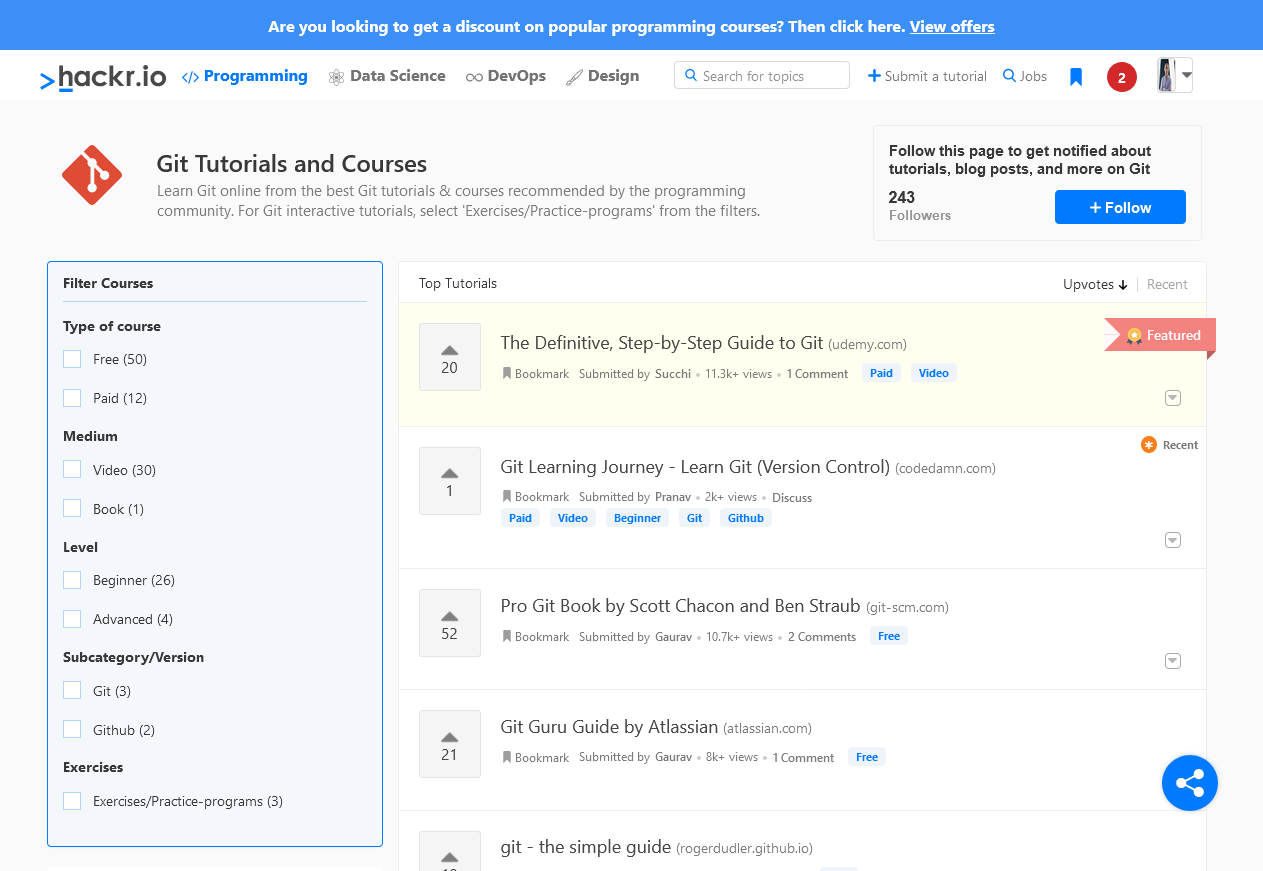
Task: Open the profile dropdown arrow
Action: pos(1186,75)
